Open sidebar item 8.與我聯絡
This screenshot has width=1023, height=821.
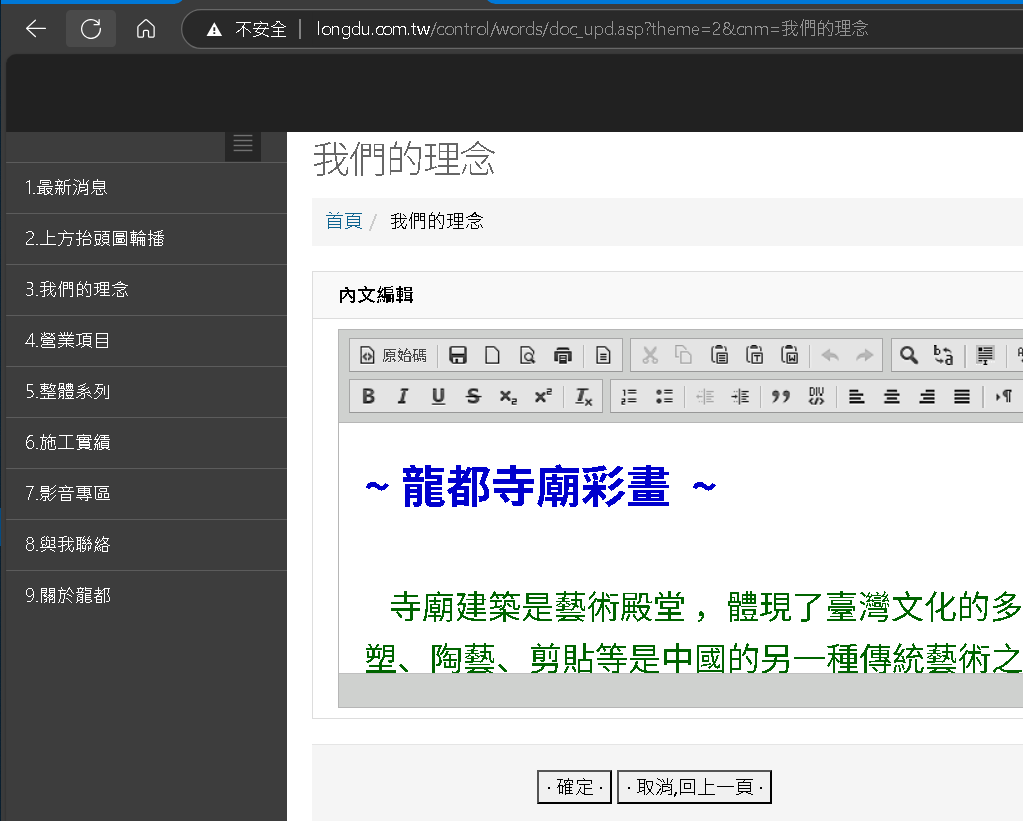click(146, 544)
